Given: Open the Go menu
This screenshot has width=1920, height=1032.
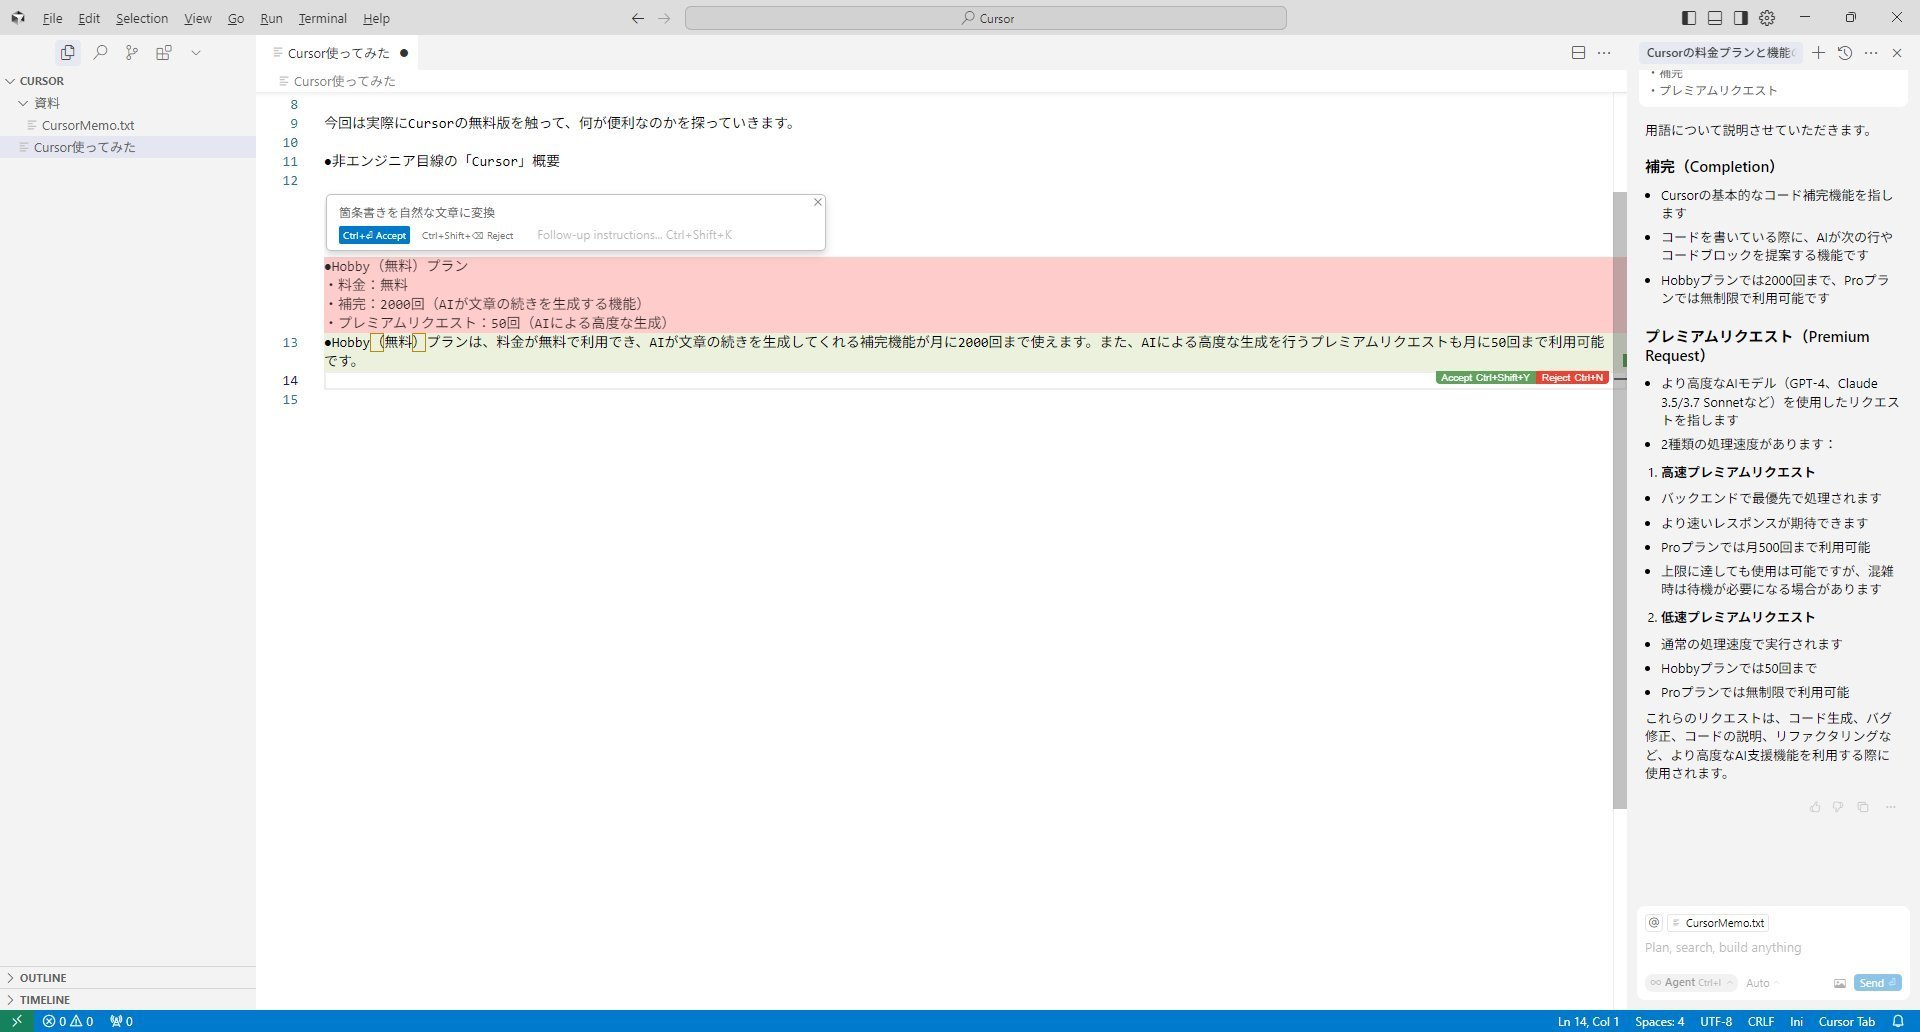Looking at the screenshot, I should 236,18.
